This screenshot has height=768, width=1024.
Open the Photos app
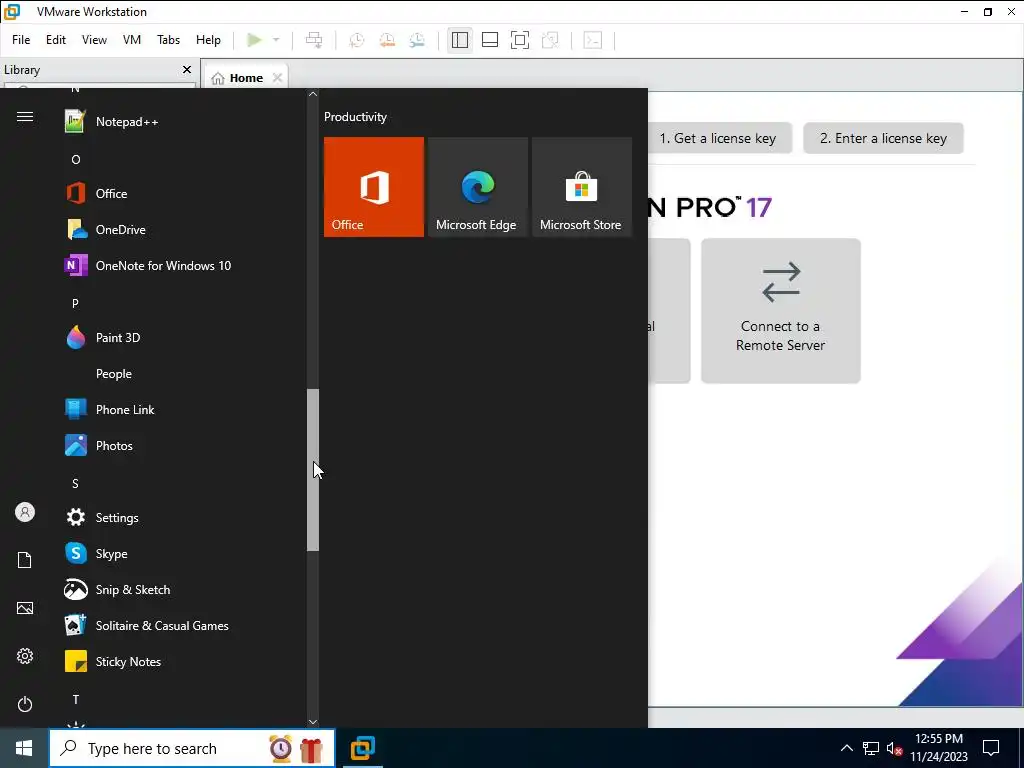tap(183, 445)
